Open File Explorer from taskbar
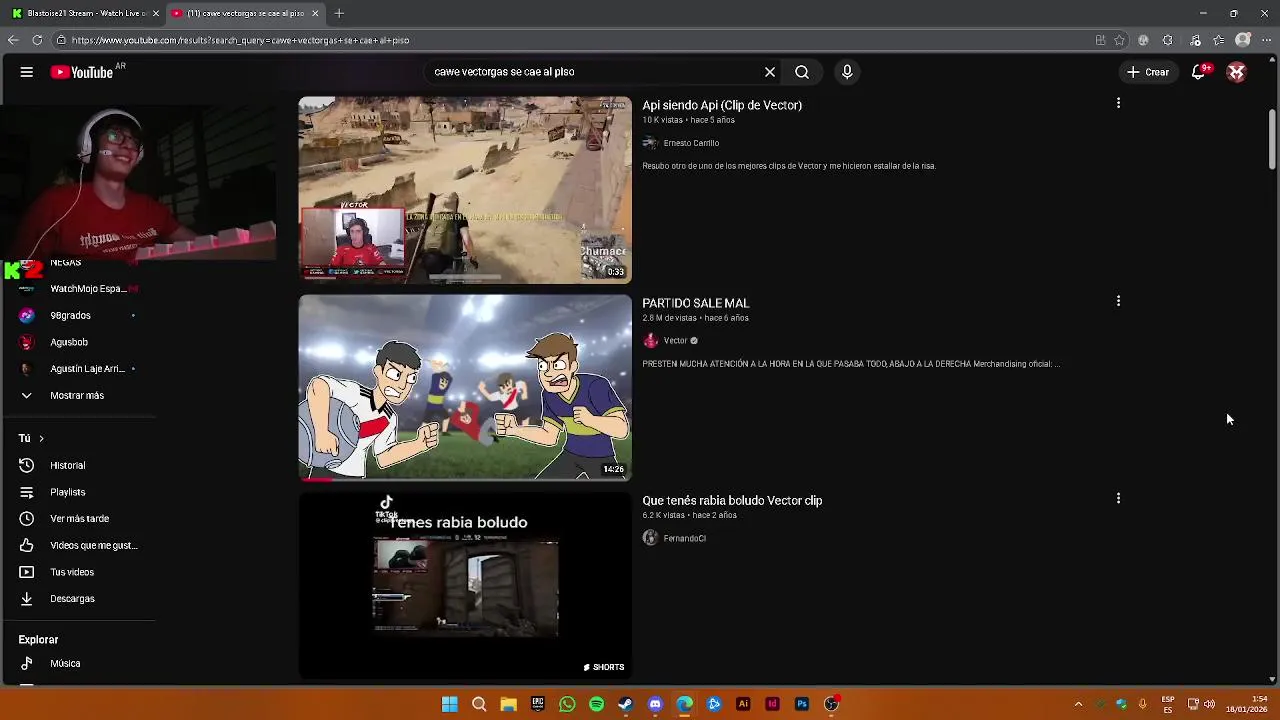Screen dimensions: 1280x720 pyautogui.click(x=508, y=704)
